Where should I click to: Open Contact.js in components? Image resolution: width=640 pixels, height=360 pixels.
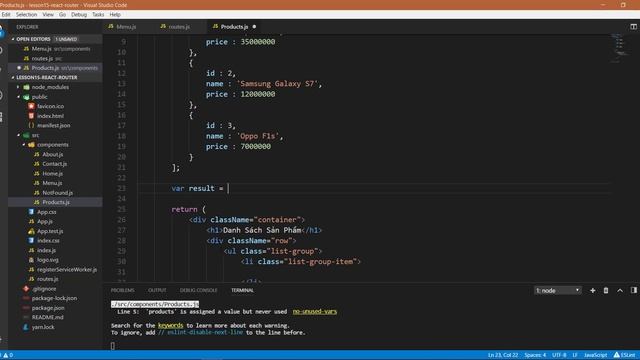(54, 164)
